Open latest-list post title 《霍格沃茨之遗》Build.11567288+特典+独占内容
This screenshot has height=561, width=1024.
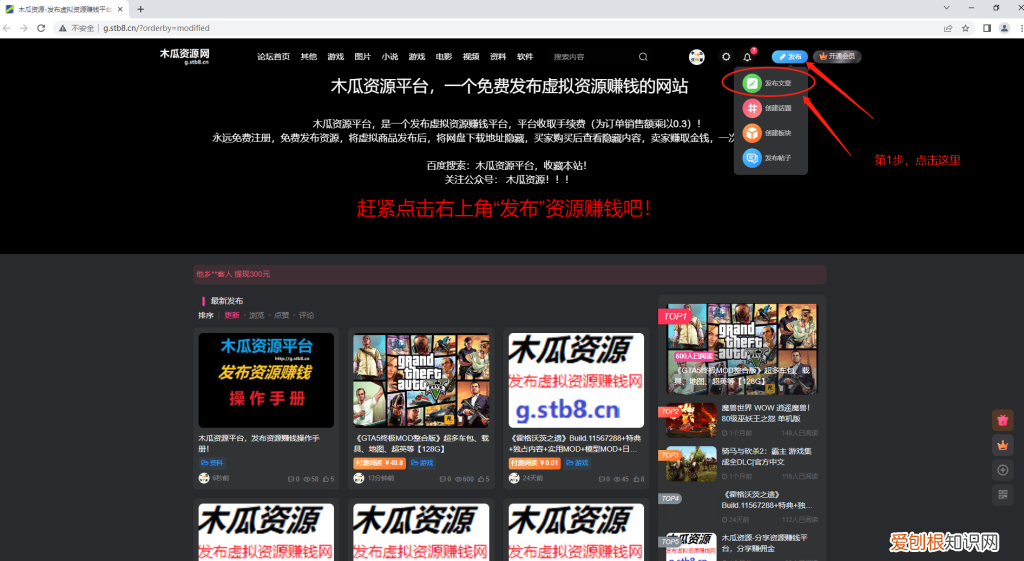click(x=576, y=443)
